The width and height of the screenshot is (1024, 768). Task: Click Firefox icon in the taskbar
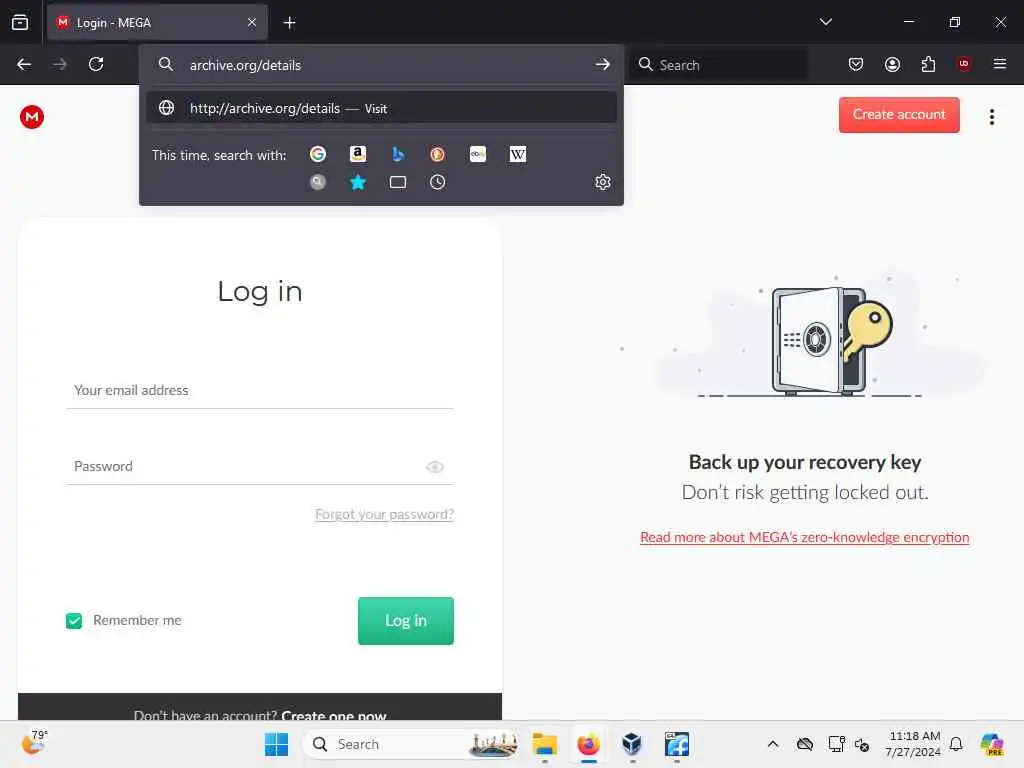[588, 744]
